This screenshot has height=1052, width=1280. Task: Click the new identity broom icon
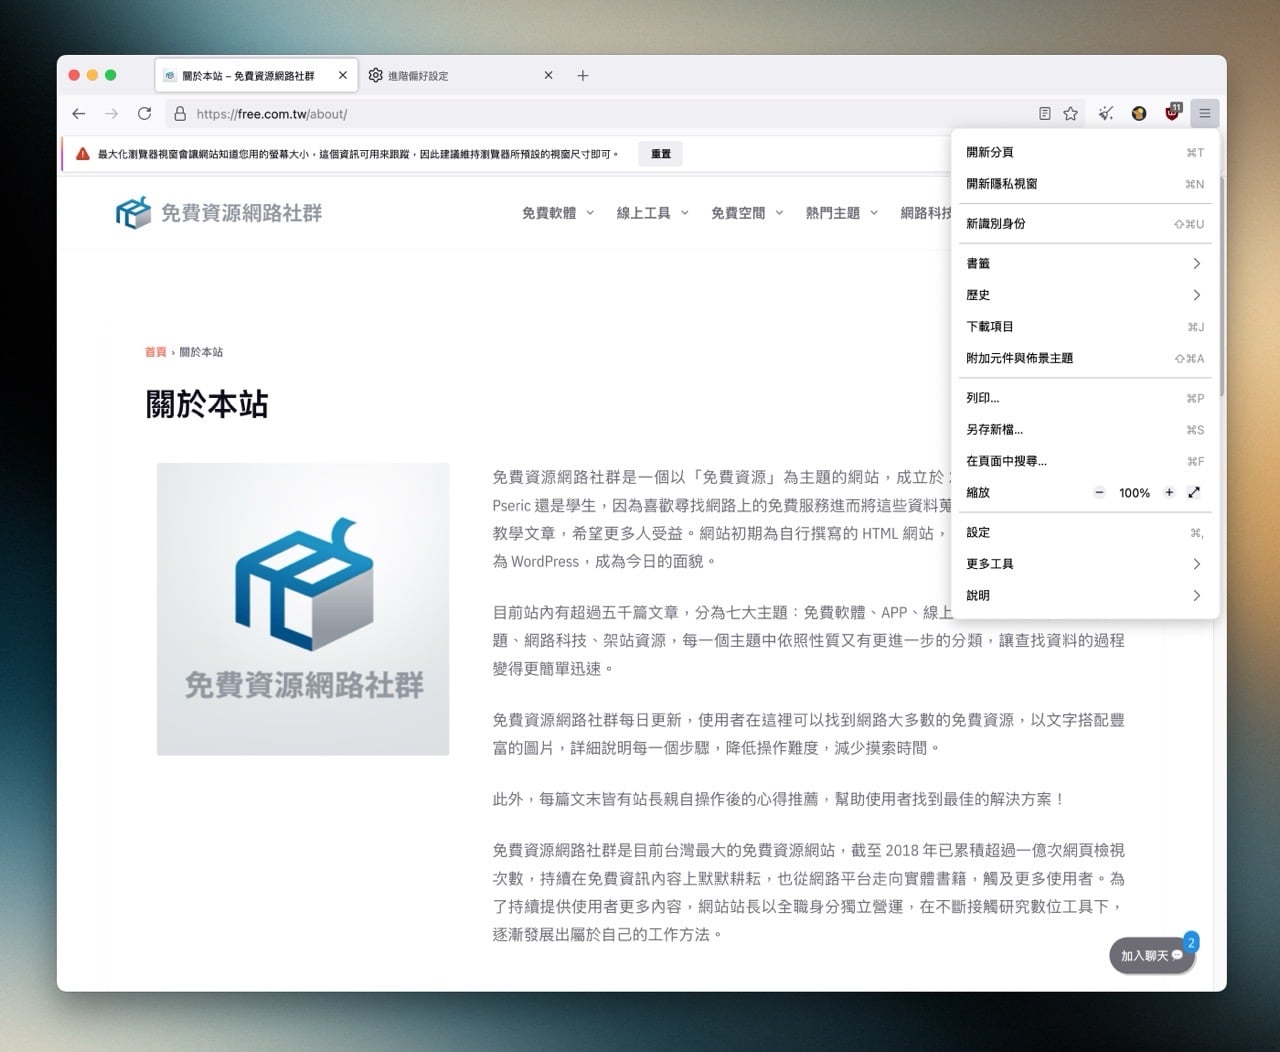[1105, 114]
